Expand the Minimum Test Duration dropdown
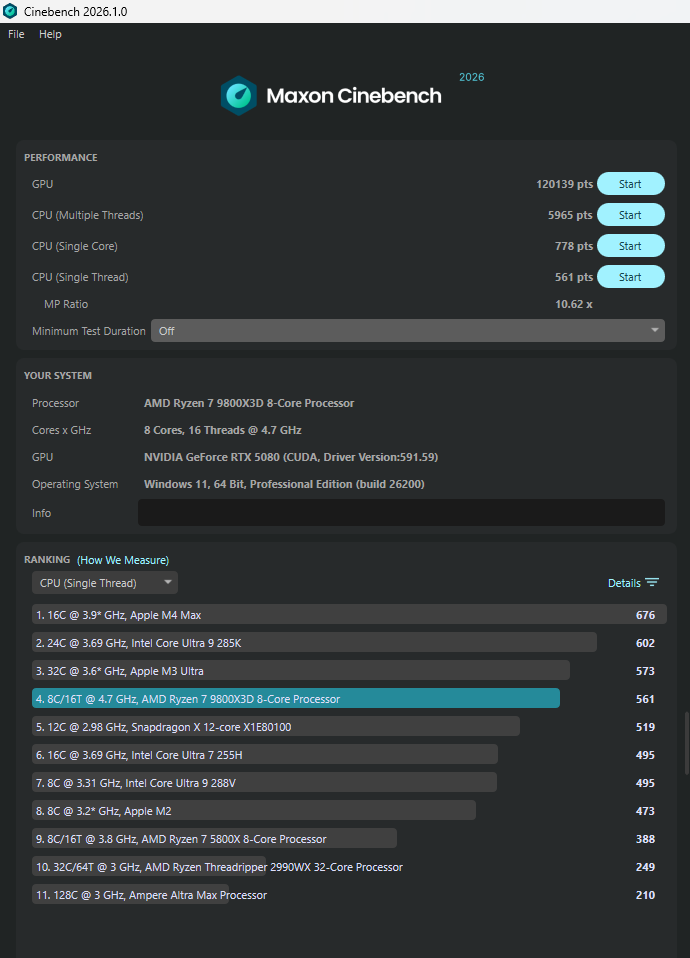Image resolution: width=690 pixels, height=958 pixels. (407, 331)
